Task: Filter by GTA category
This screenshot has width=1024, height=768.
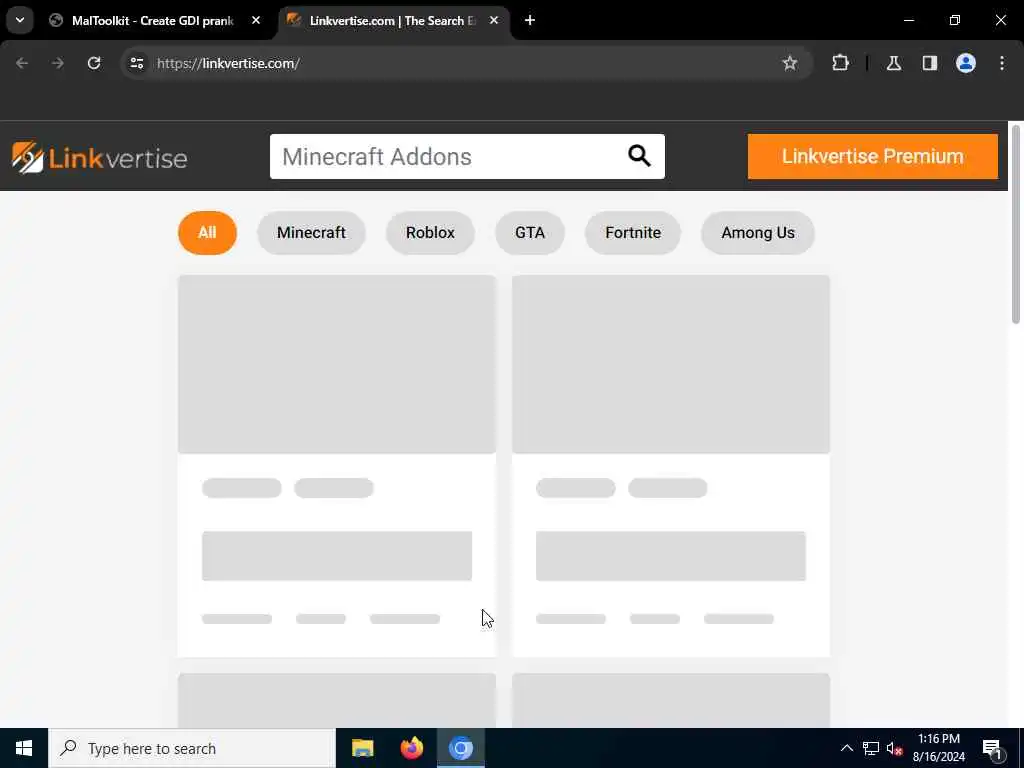Action: click(x=530, y=232)
